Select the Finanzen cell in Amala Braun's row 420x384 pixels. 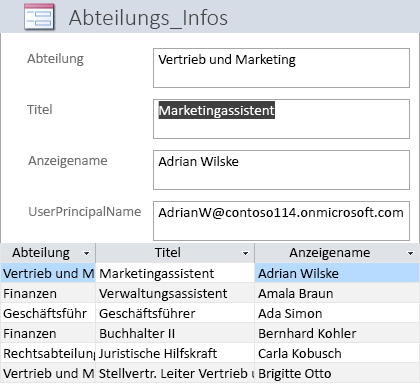pos(48,293)
